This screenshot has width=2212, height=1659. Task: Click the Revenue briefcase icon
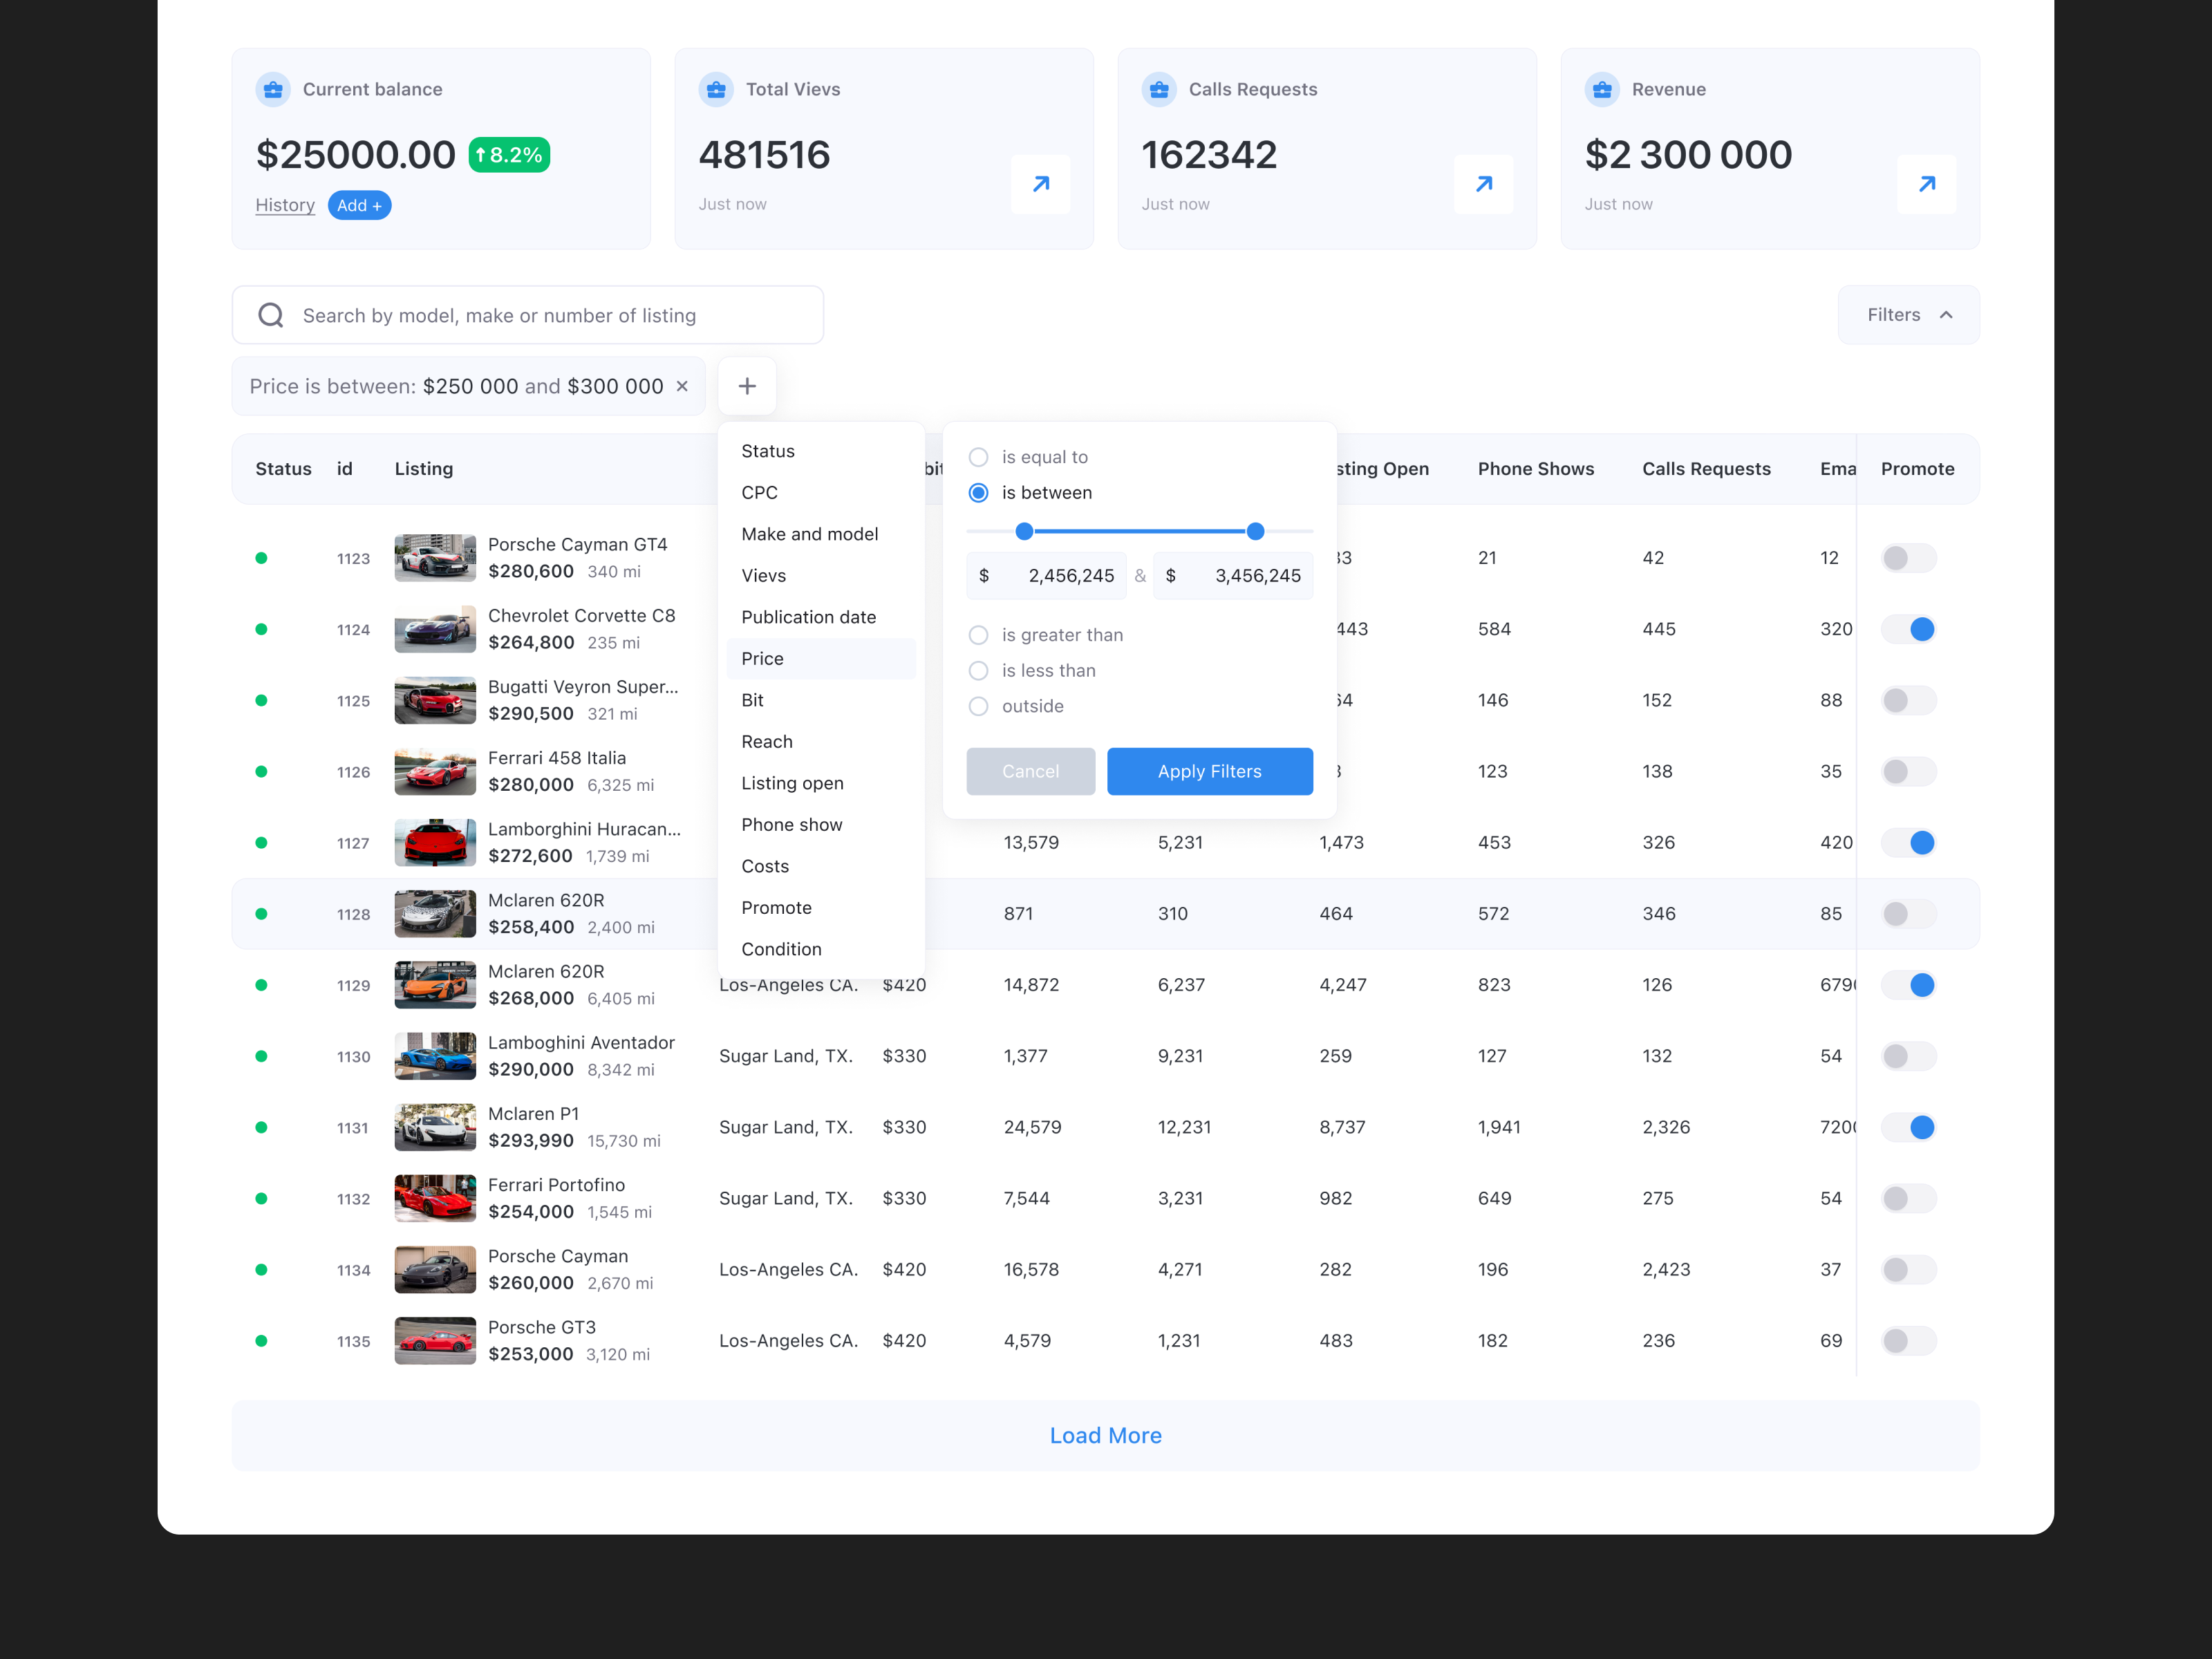coord(1602,89)
